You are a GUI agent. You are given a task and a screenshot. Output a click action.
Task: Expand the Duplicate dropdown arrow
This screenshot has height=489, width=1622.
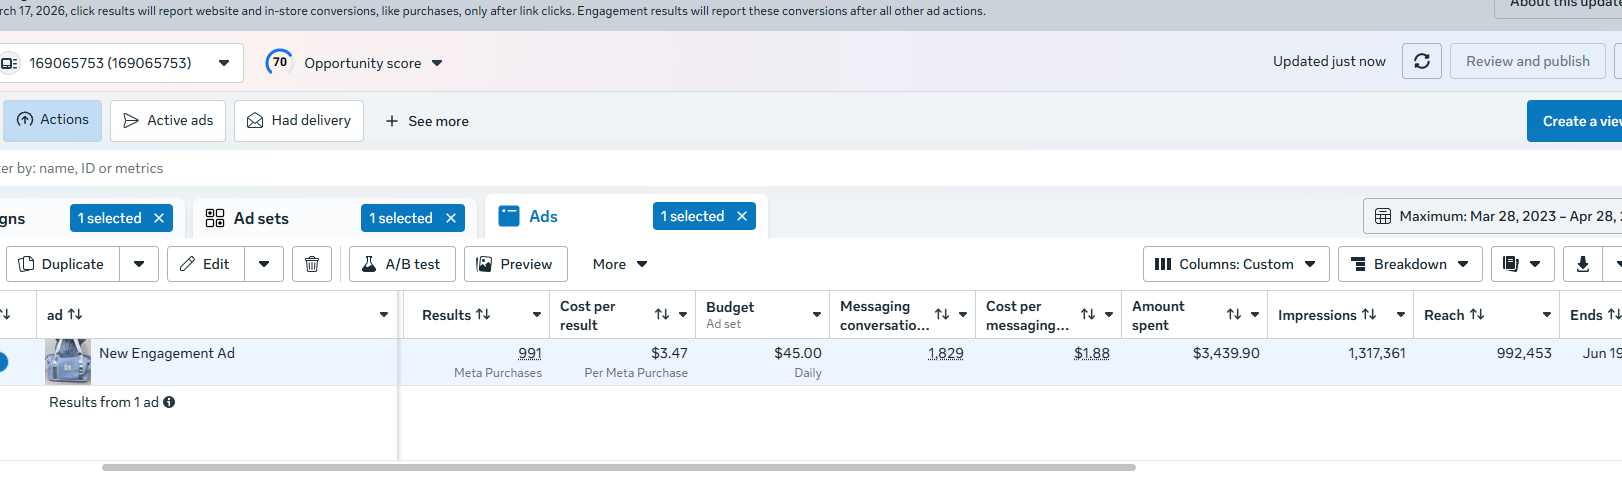pos(139,264)
